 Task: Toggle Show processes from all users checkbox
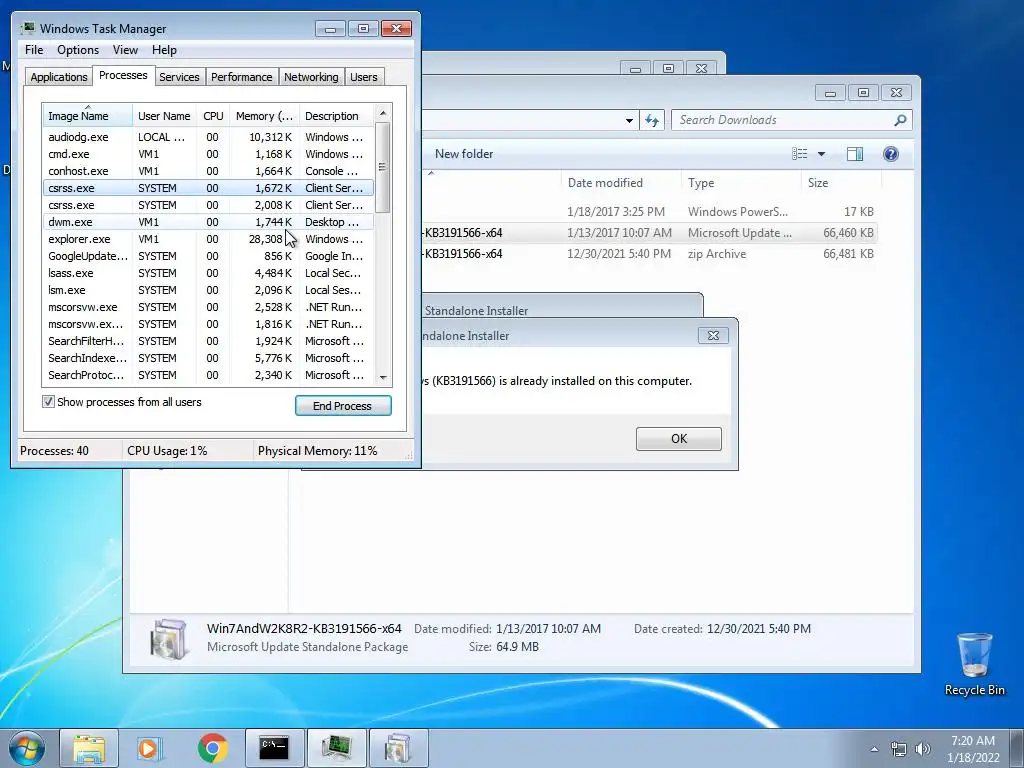tap(48, 402)
